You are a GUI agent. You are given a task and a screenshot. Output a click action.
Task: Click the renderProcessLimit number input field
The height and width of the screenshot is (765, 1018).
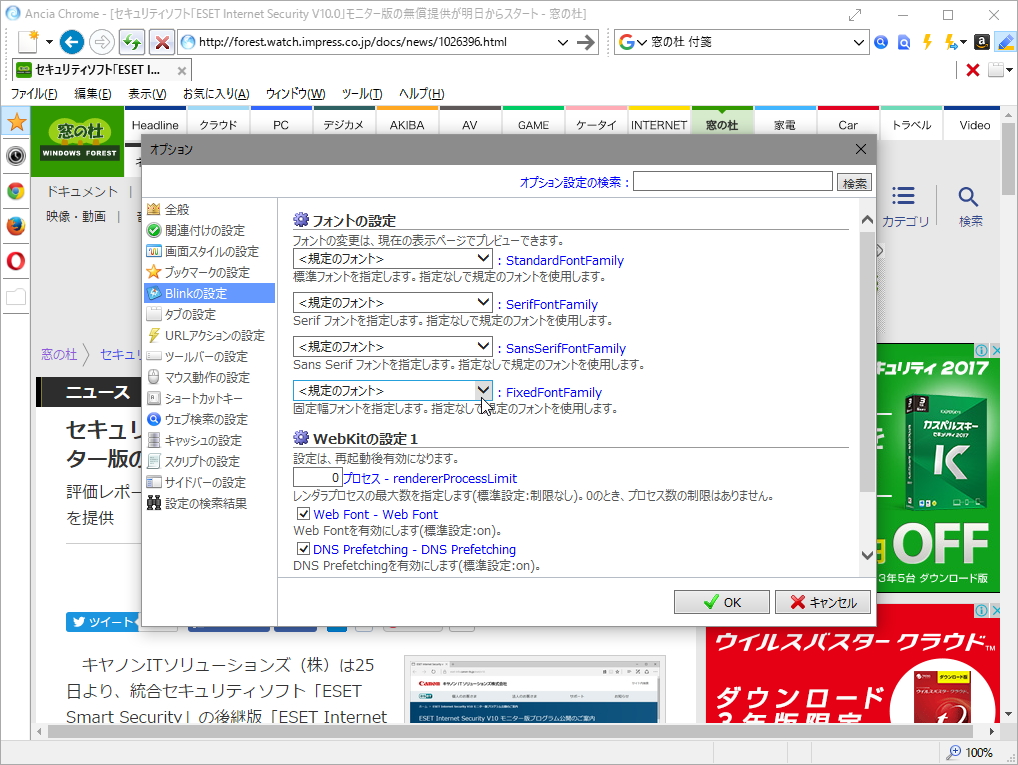tap(315, 477)
